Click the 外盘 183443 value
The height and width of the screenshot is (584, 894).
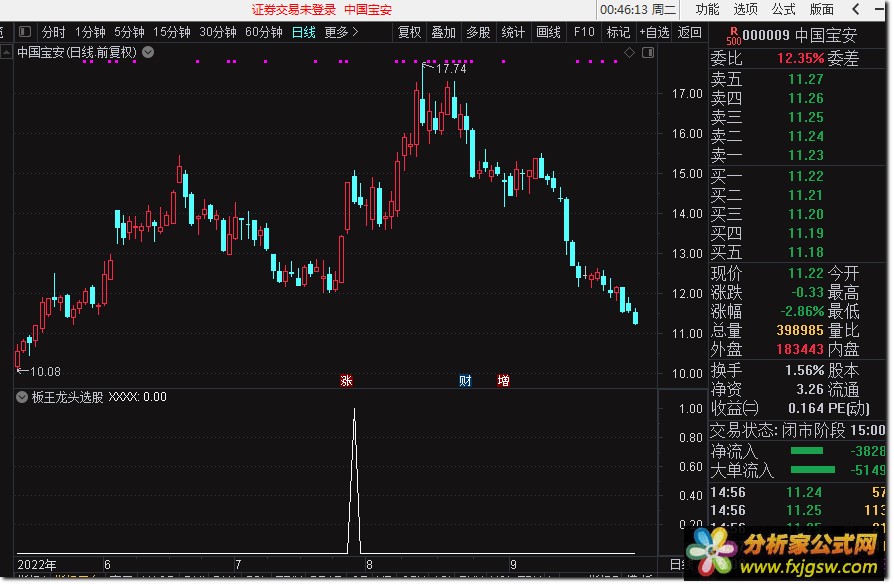[800, 349]
